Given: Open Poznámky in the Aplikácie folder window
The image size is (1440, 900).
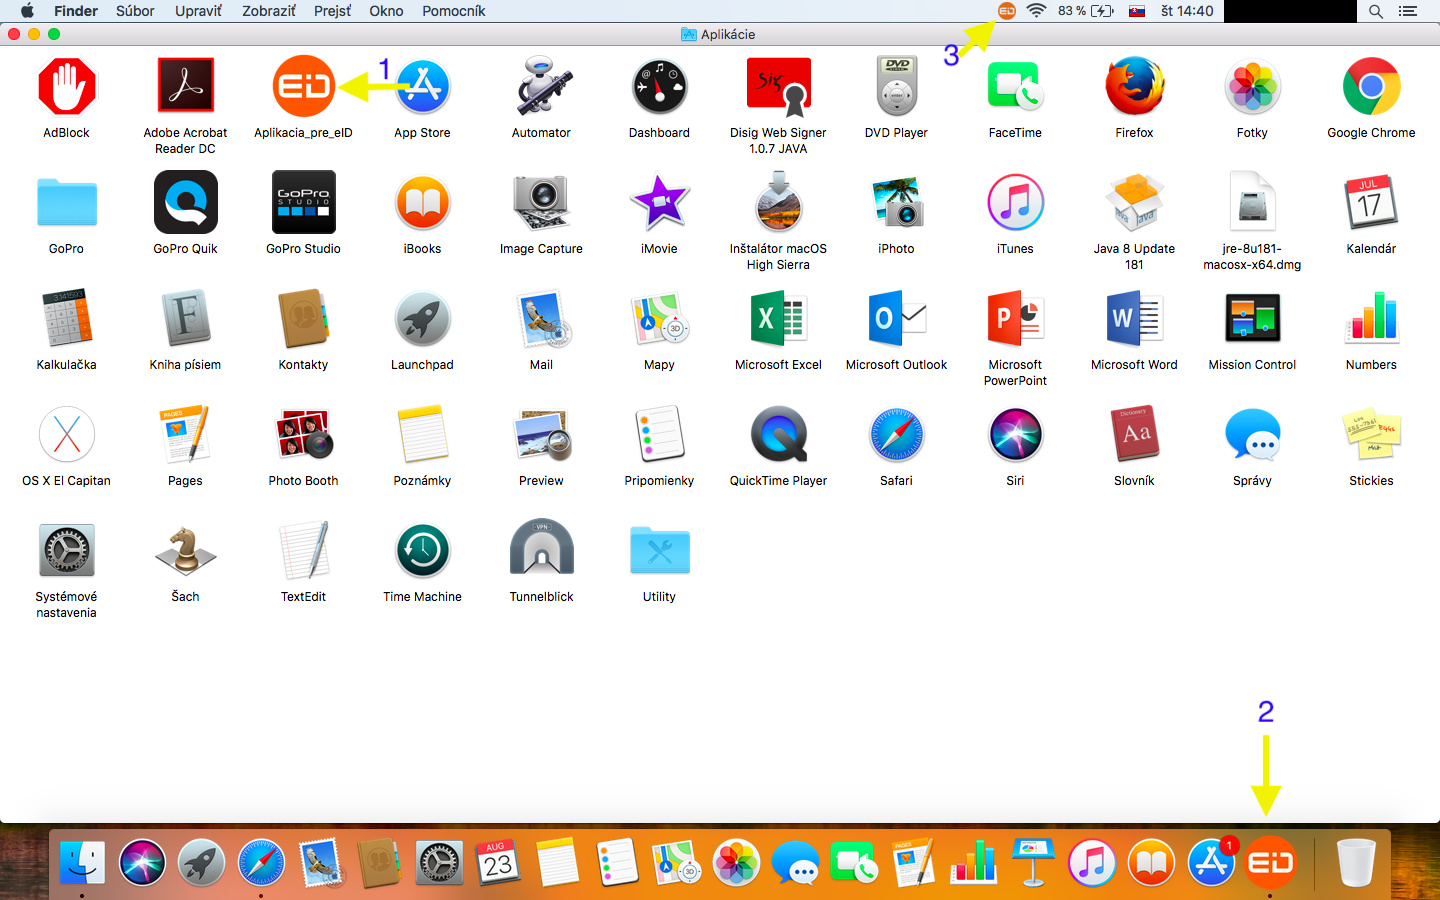Looking at the screenshot, I should (x=422, y=435).
